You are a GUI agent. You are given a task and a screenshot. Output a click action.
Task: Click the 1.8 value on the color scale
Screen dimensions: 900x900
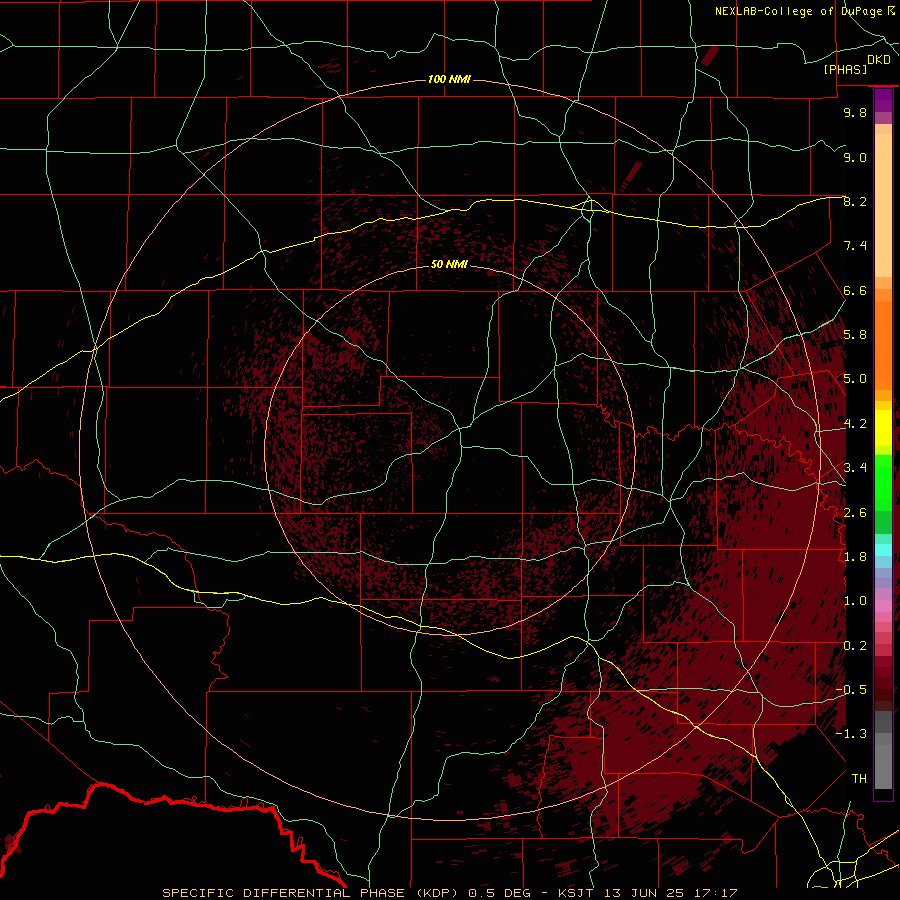(x=855, y=557)
